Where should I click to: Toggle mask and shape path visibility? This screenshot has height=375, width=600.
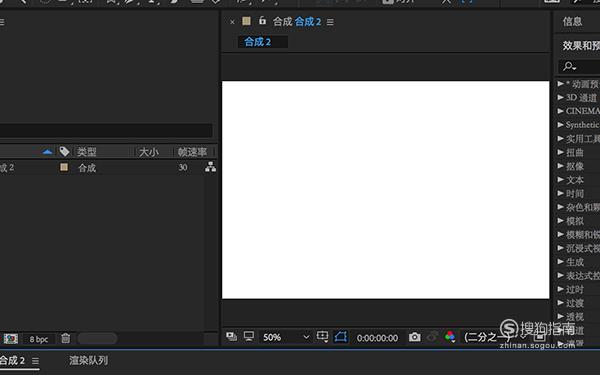(341, 337)
